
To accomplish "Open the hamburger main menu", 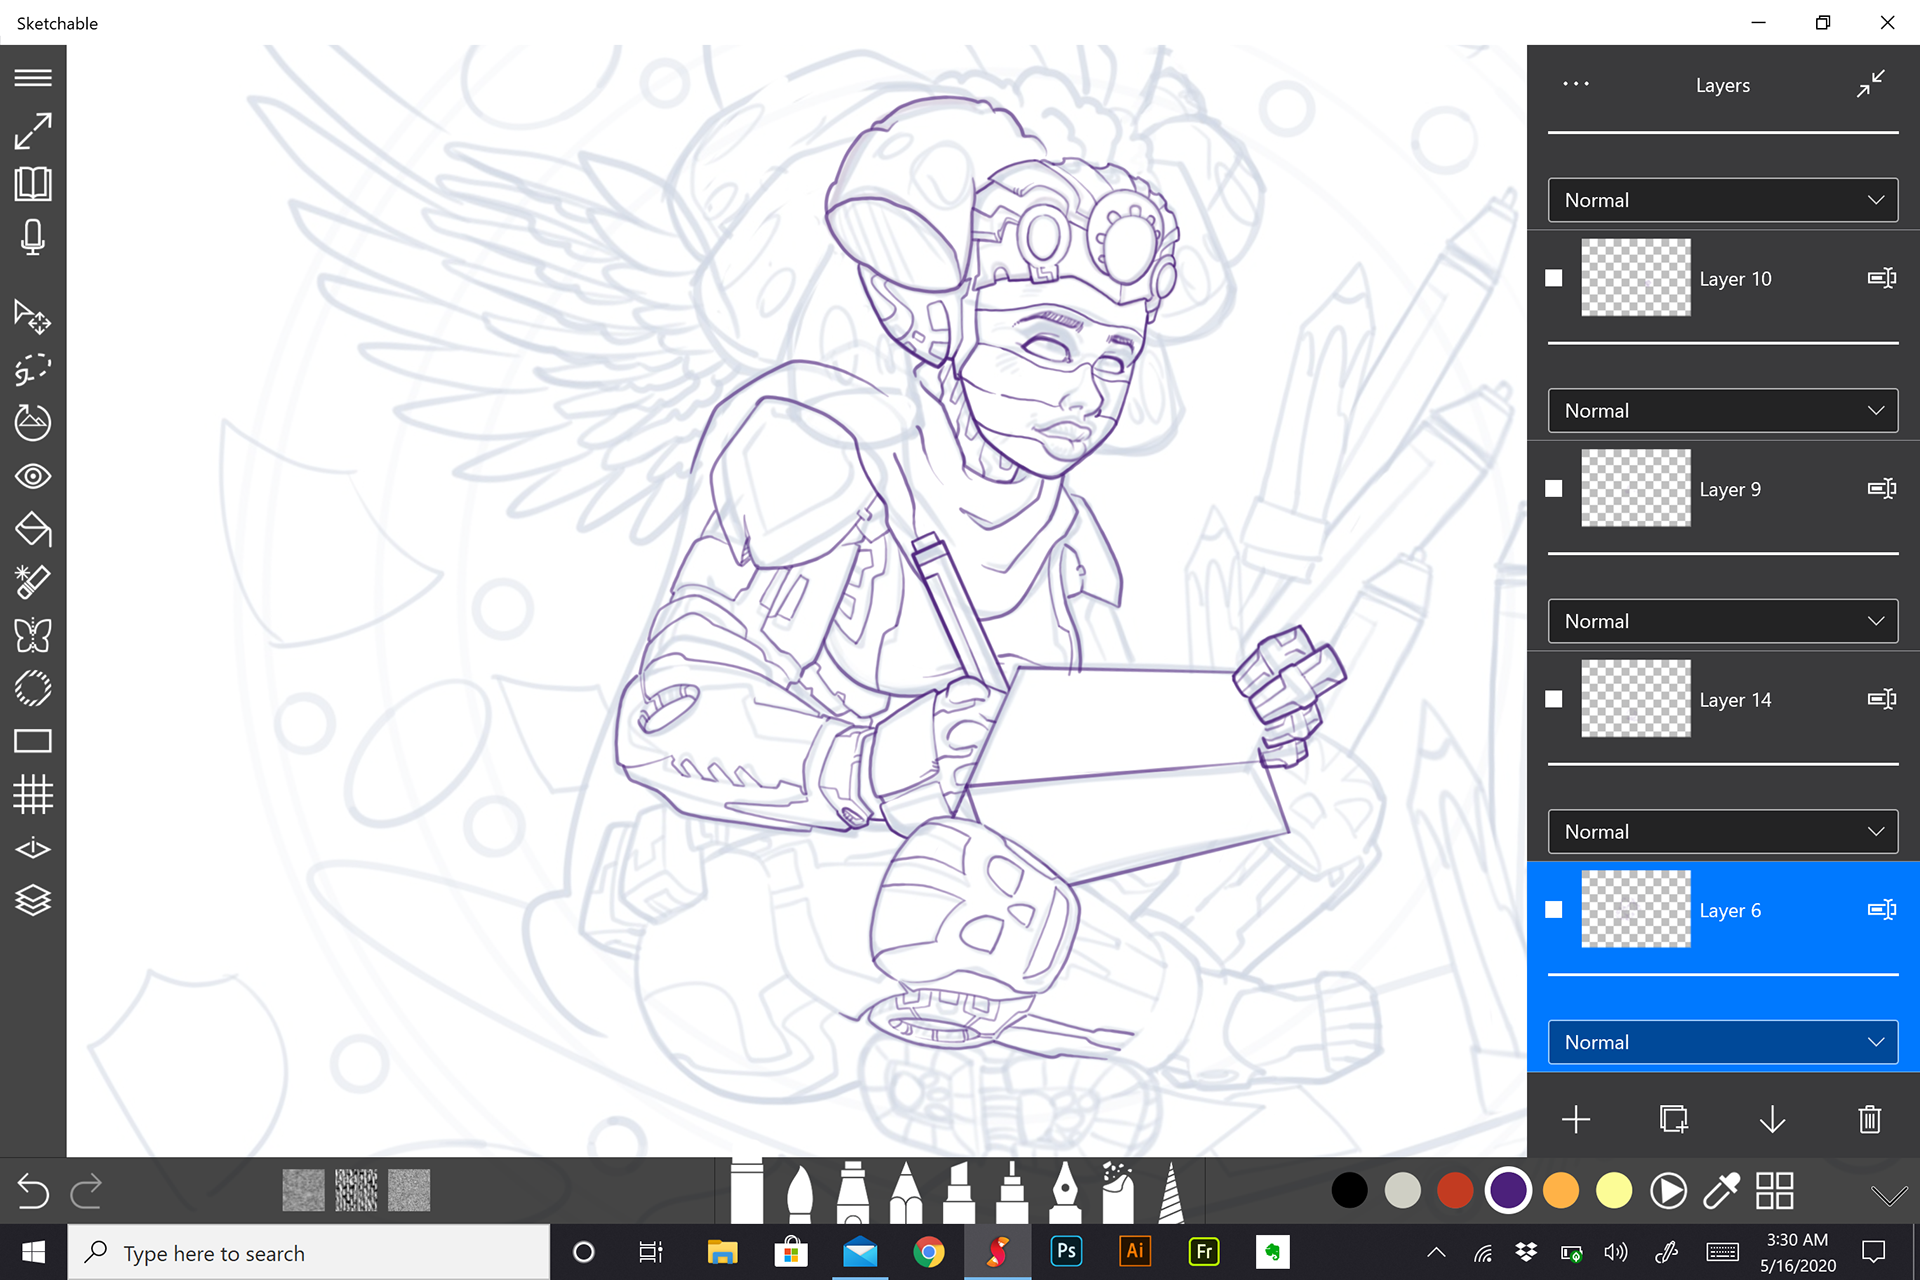I will click(33, 78).
